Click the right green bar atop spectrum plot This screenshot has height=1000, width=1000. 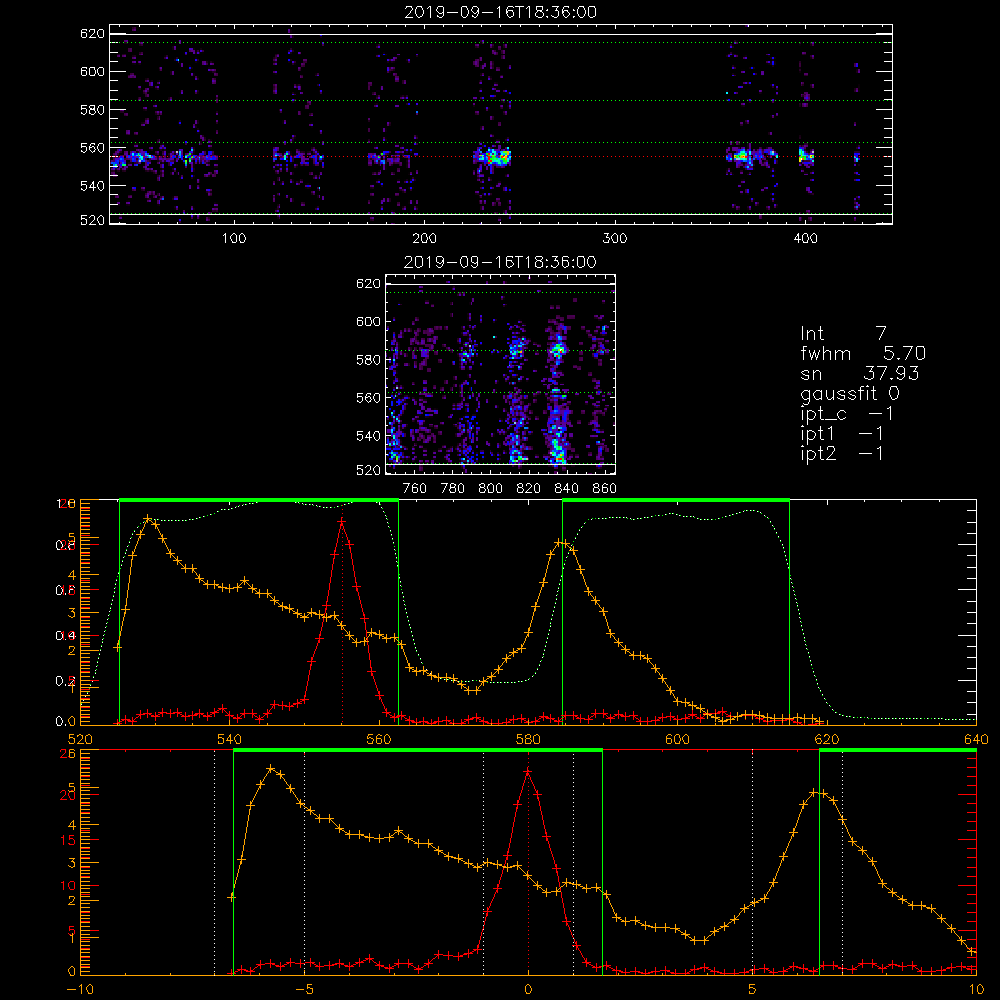tap(676, 500)
